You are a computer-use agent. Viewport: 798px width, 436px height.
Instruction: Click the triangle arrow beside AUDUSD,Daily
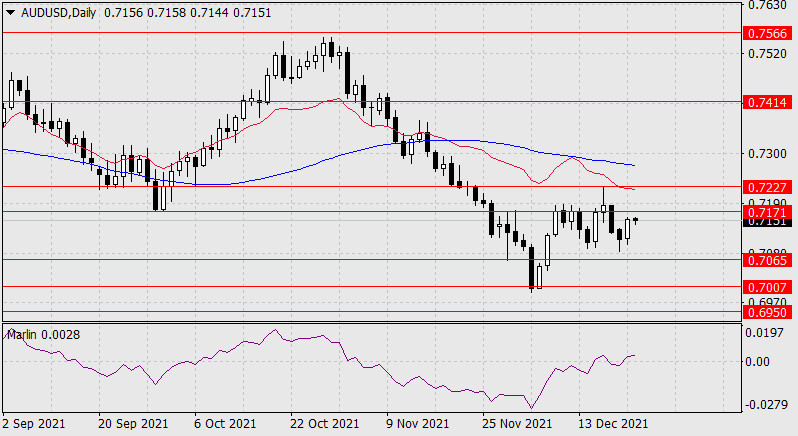point(10,13)
